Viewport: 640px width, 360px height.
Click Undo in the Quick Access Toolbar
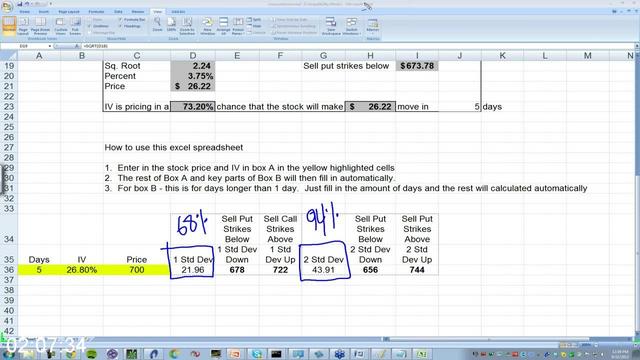coord(27,4)
